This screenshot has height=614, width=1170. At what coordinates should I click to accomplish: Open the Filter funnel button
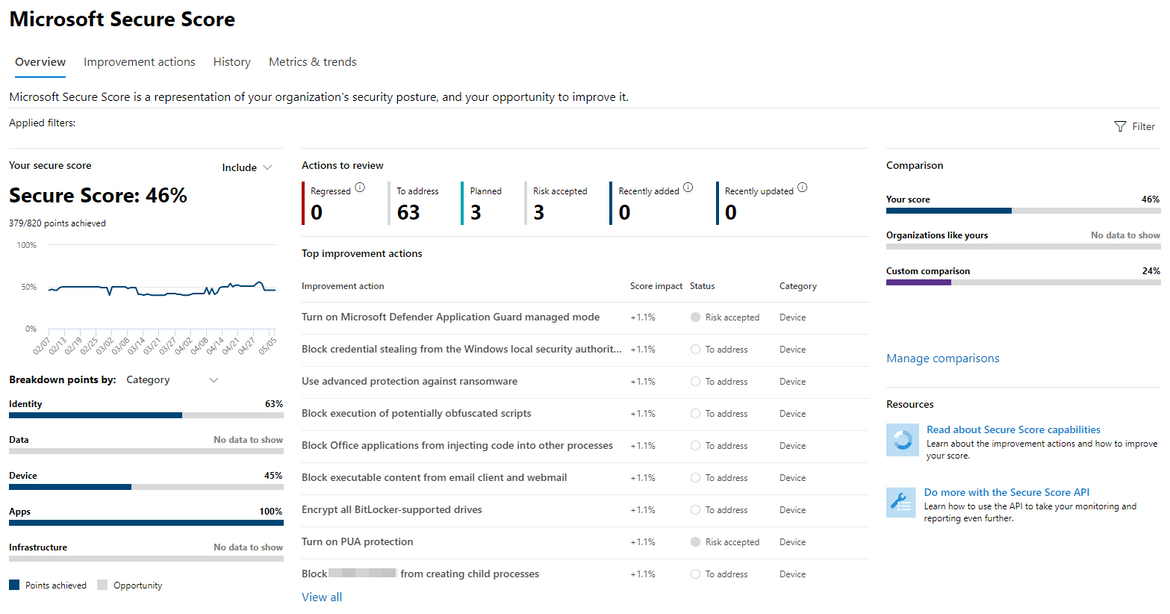(x=1133, y=127)
